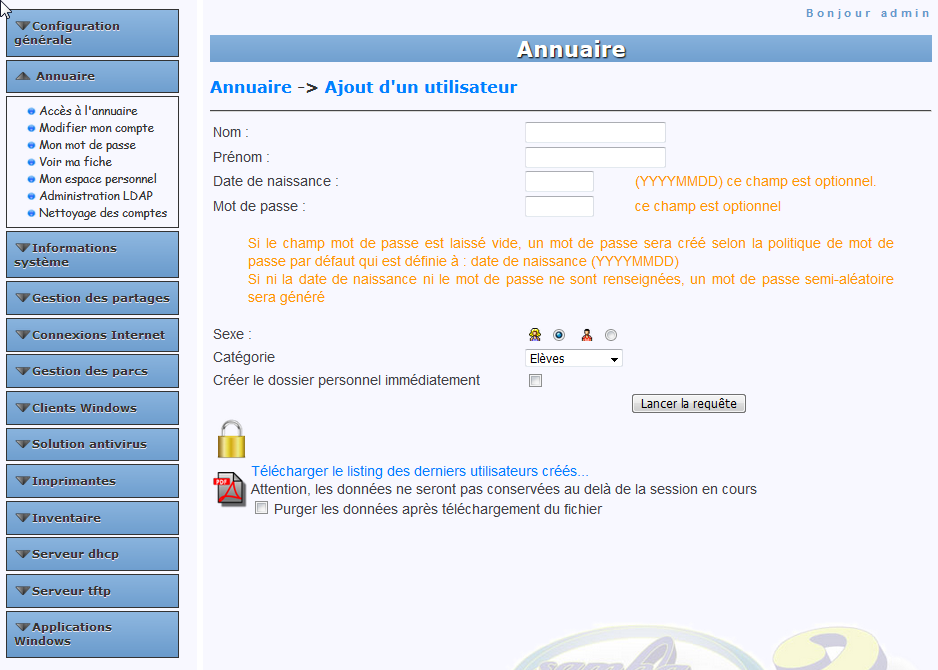The image size is (938, 670).
Task: Open the PDF file icon
Action: click(x=230, y=489)
